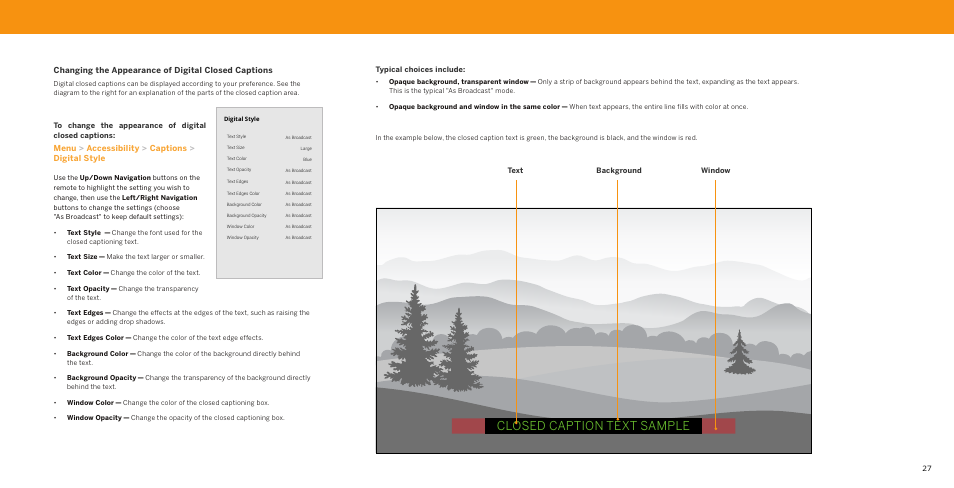Click the sentence starting 'In the example below'

coord(536,138)
